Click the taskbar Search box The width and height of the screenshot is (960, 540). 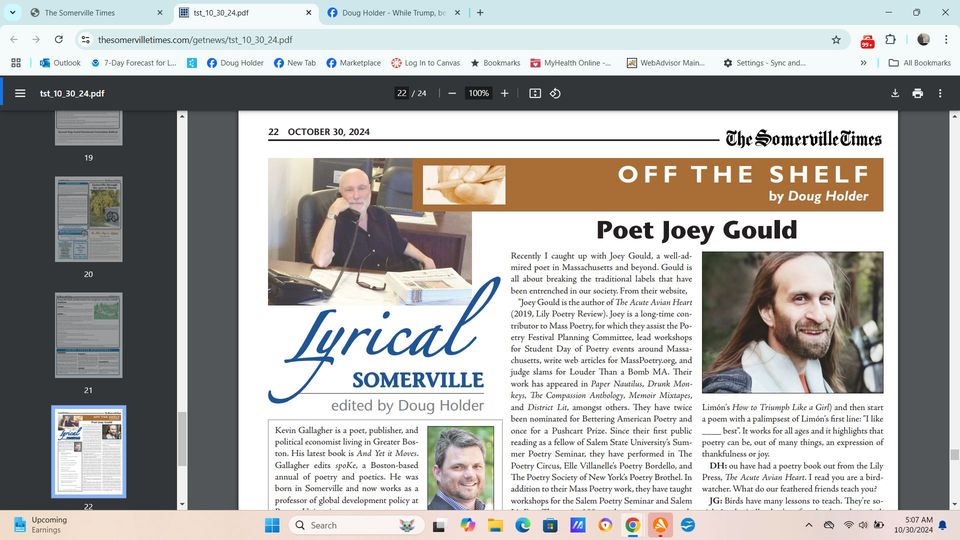[x=358, y=525]
